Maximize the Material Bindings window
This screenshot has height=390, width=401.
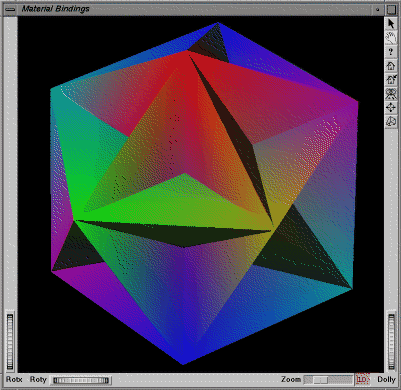[x=391, y=9]
